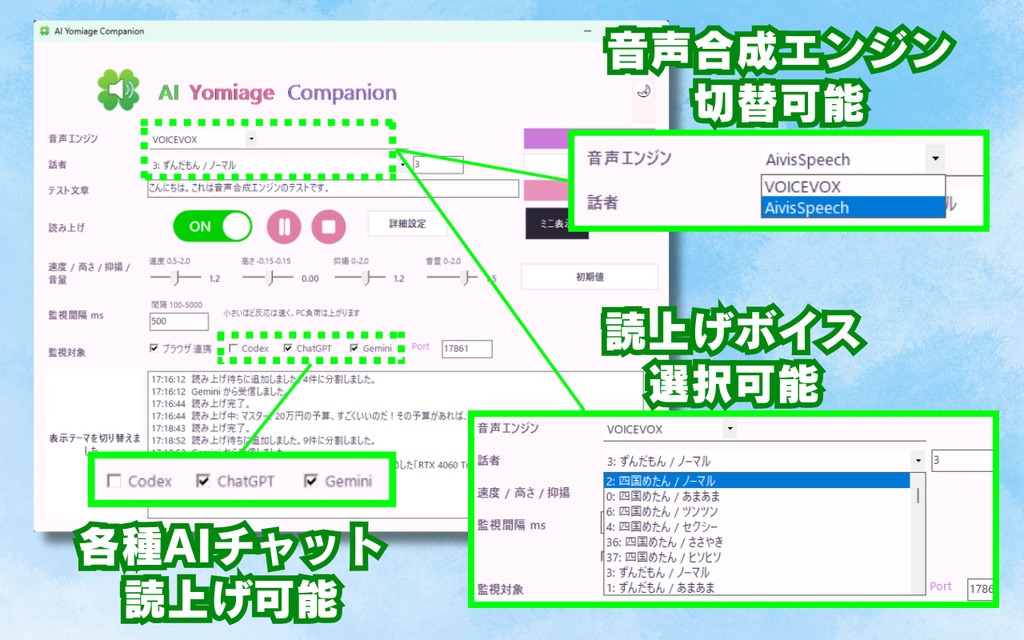Screen dimensions: 1024x640
Task: Click the 音量 volume slider
Action: pyautogui.click(x=453, y=278)
